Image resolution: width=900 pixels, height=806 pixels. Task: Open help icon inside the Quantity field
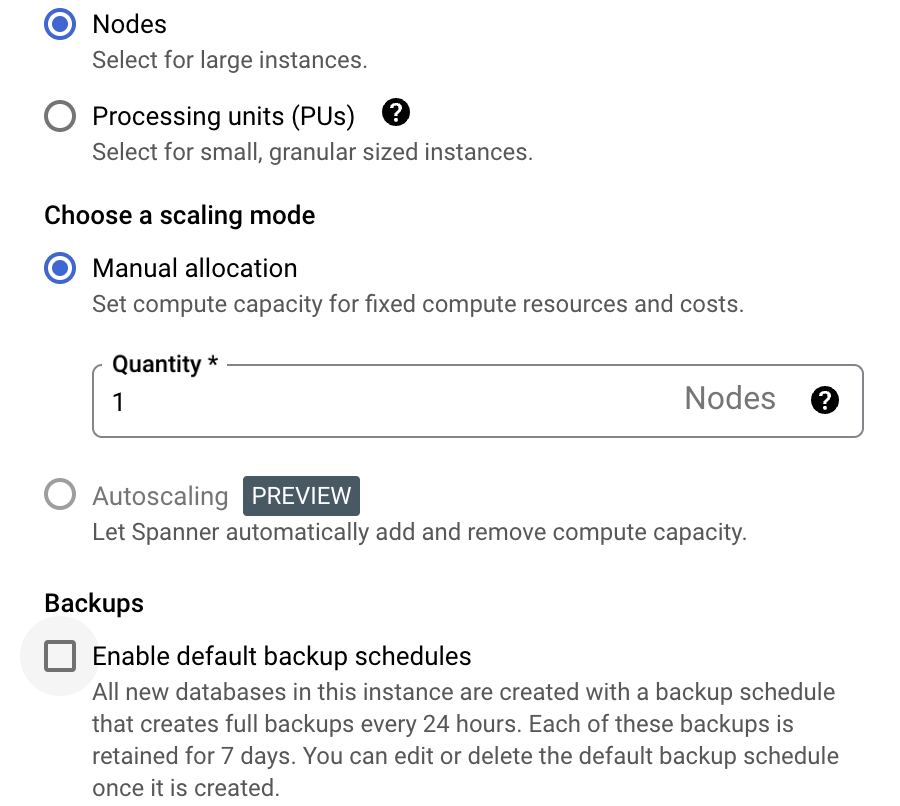[x=824, y=401]
